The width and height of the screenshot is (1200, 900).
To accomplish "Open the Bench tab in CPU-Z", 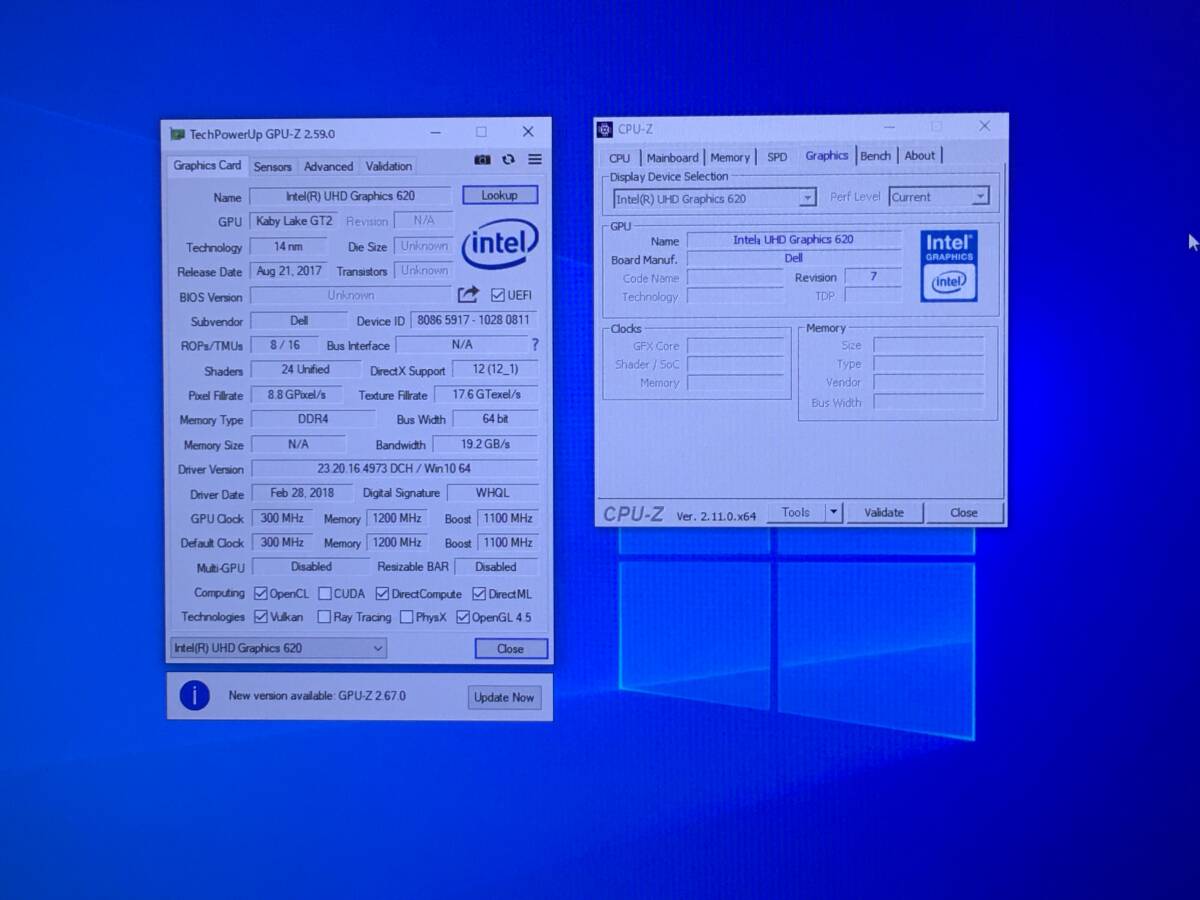I will pos(875,156).
